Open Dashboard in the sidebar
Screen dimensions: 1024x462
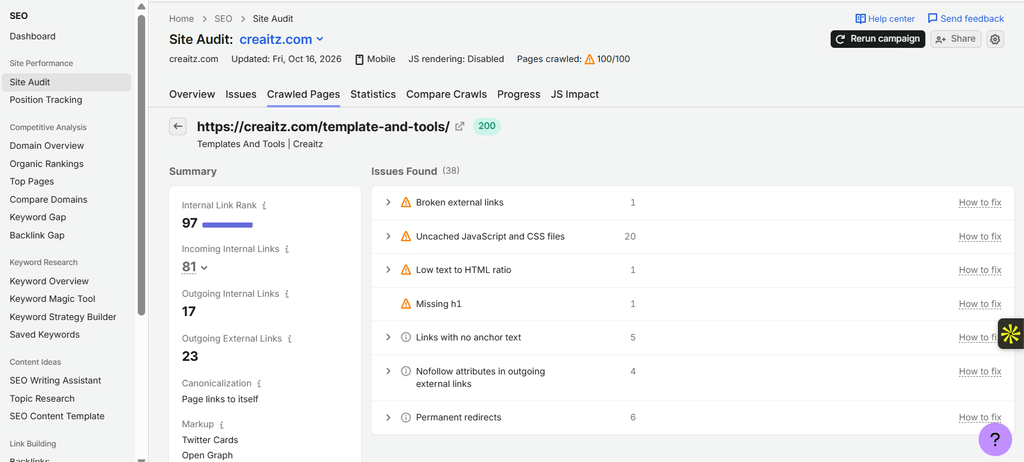pos(33,37)
